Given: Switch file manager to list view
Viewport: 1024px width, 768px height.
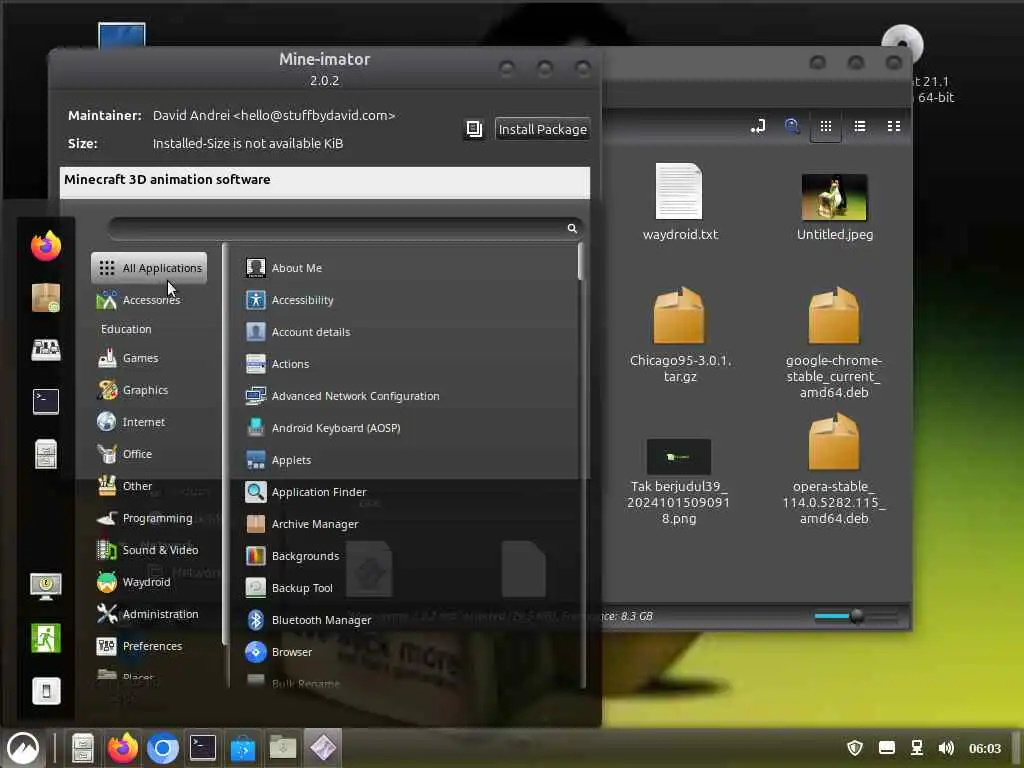Looking at the screenshot, I should (860, 126).
